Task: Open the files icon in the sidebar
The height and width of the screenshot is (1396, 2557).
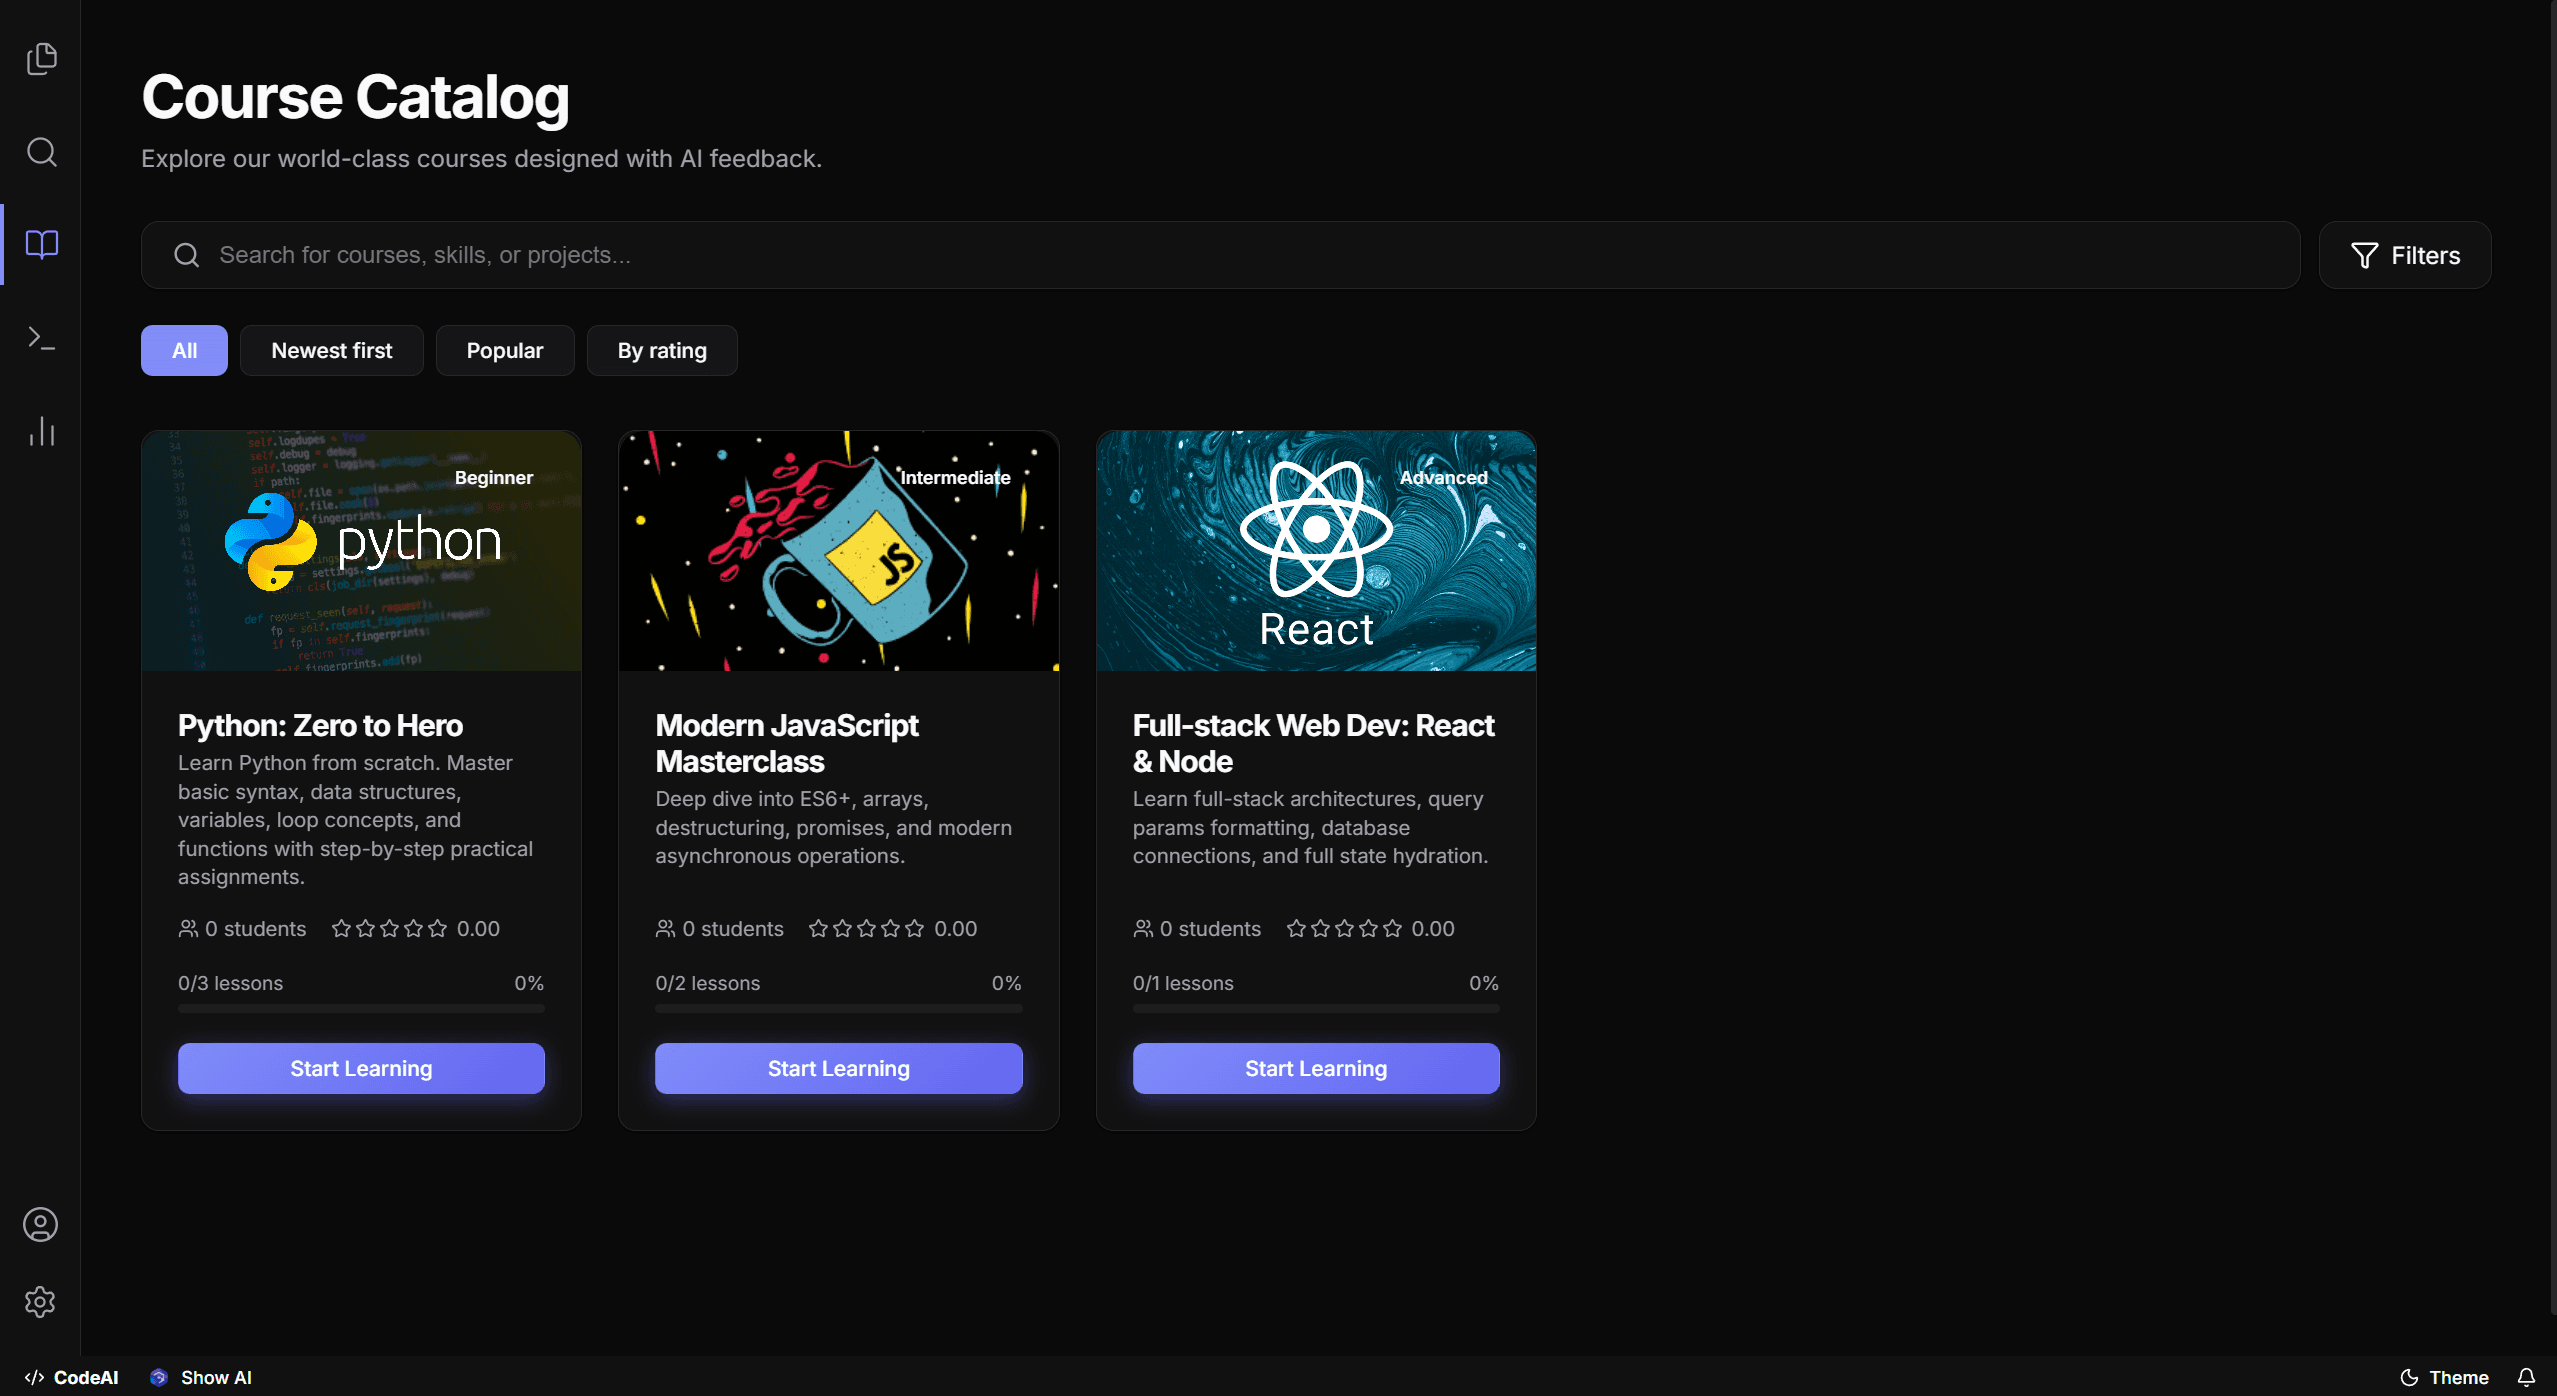Action: pos(41,59)
